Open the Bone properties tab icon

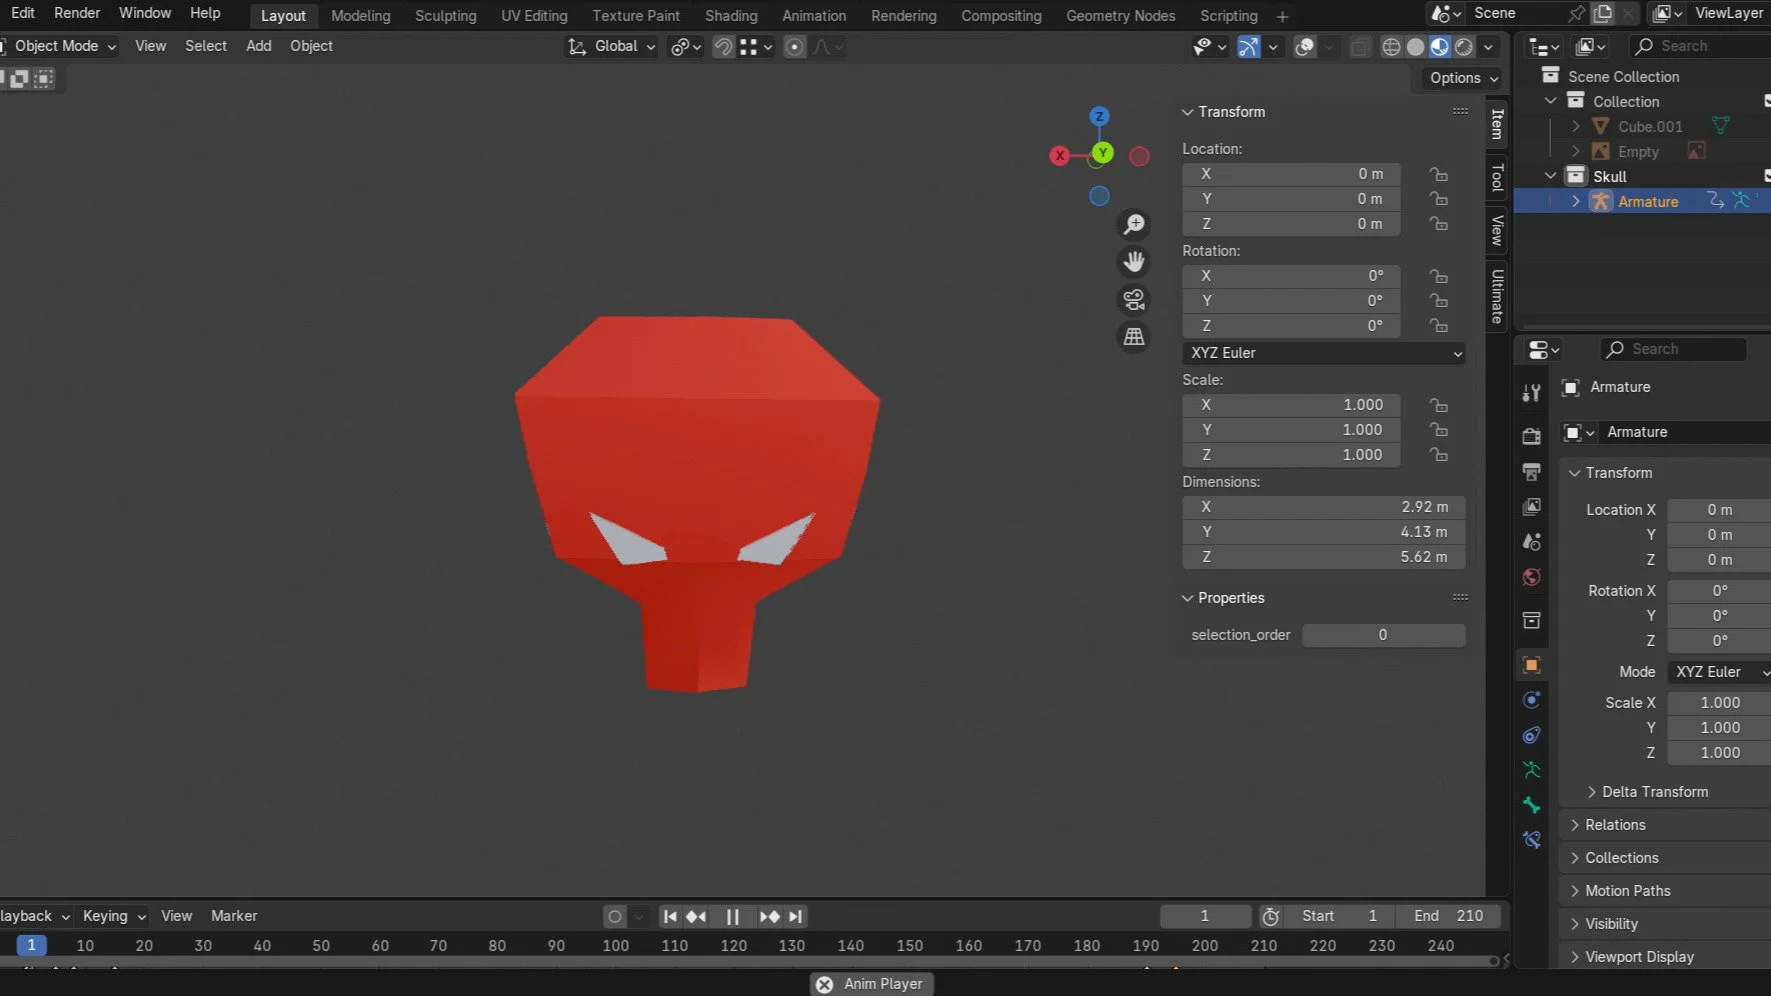[1531, 805]
